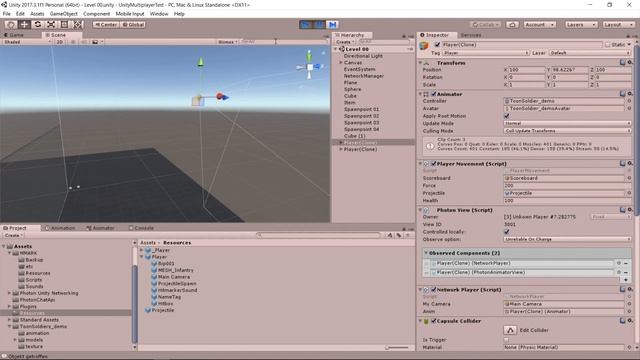Screen dimensions: 640x360
Task: Toggle Global handle rotation button
Action: coord(133,24)
